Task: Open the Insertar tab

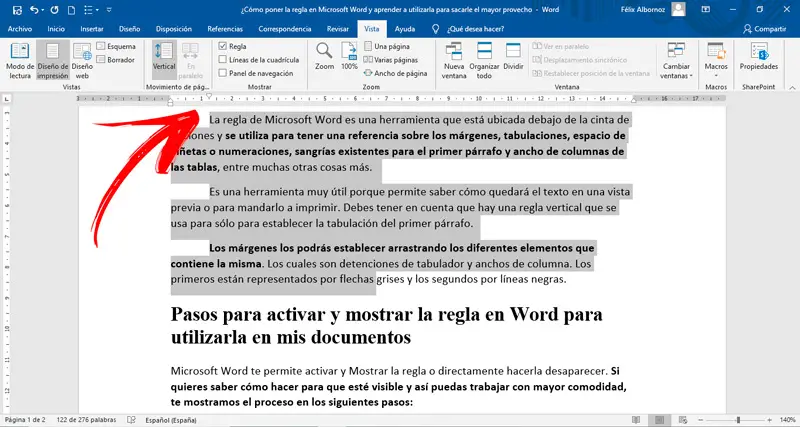Action: click(92, 29)
